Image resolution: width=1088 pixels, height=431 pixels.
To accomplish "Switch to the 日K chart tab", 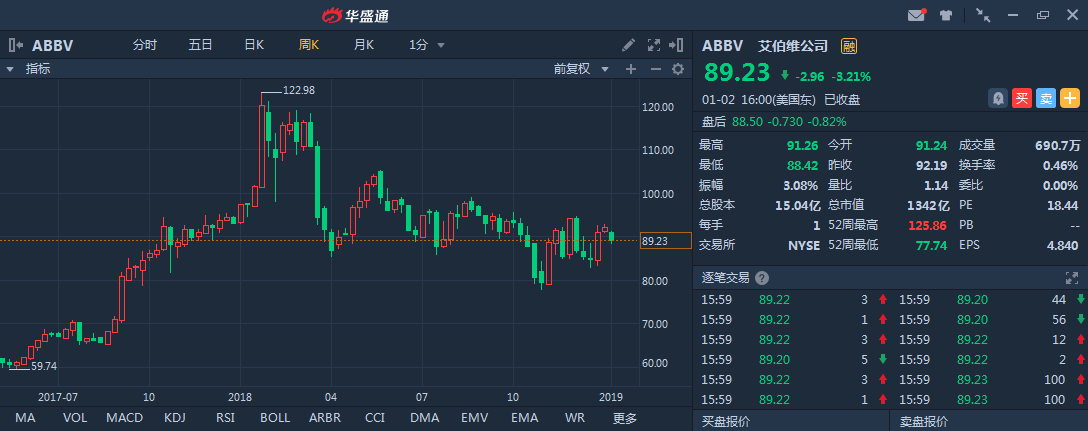I will coord(254,45).
